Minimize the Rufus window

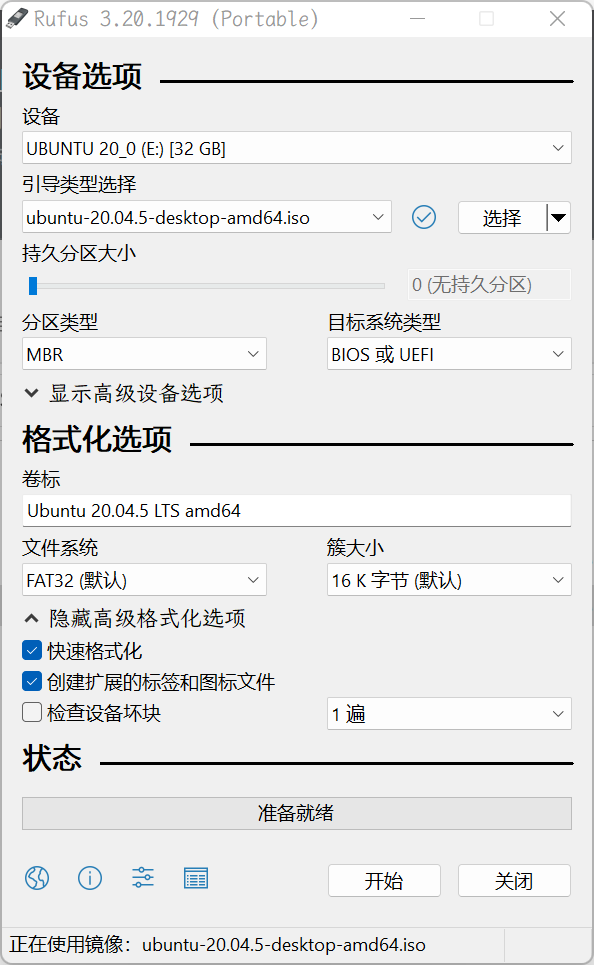(418, 19)
